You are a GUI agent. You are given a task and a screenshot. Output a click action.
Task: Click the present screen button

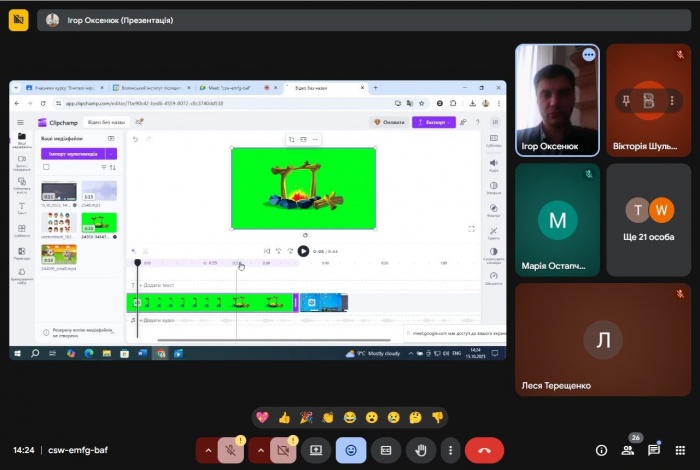(x=315, y=450)
